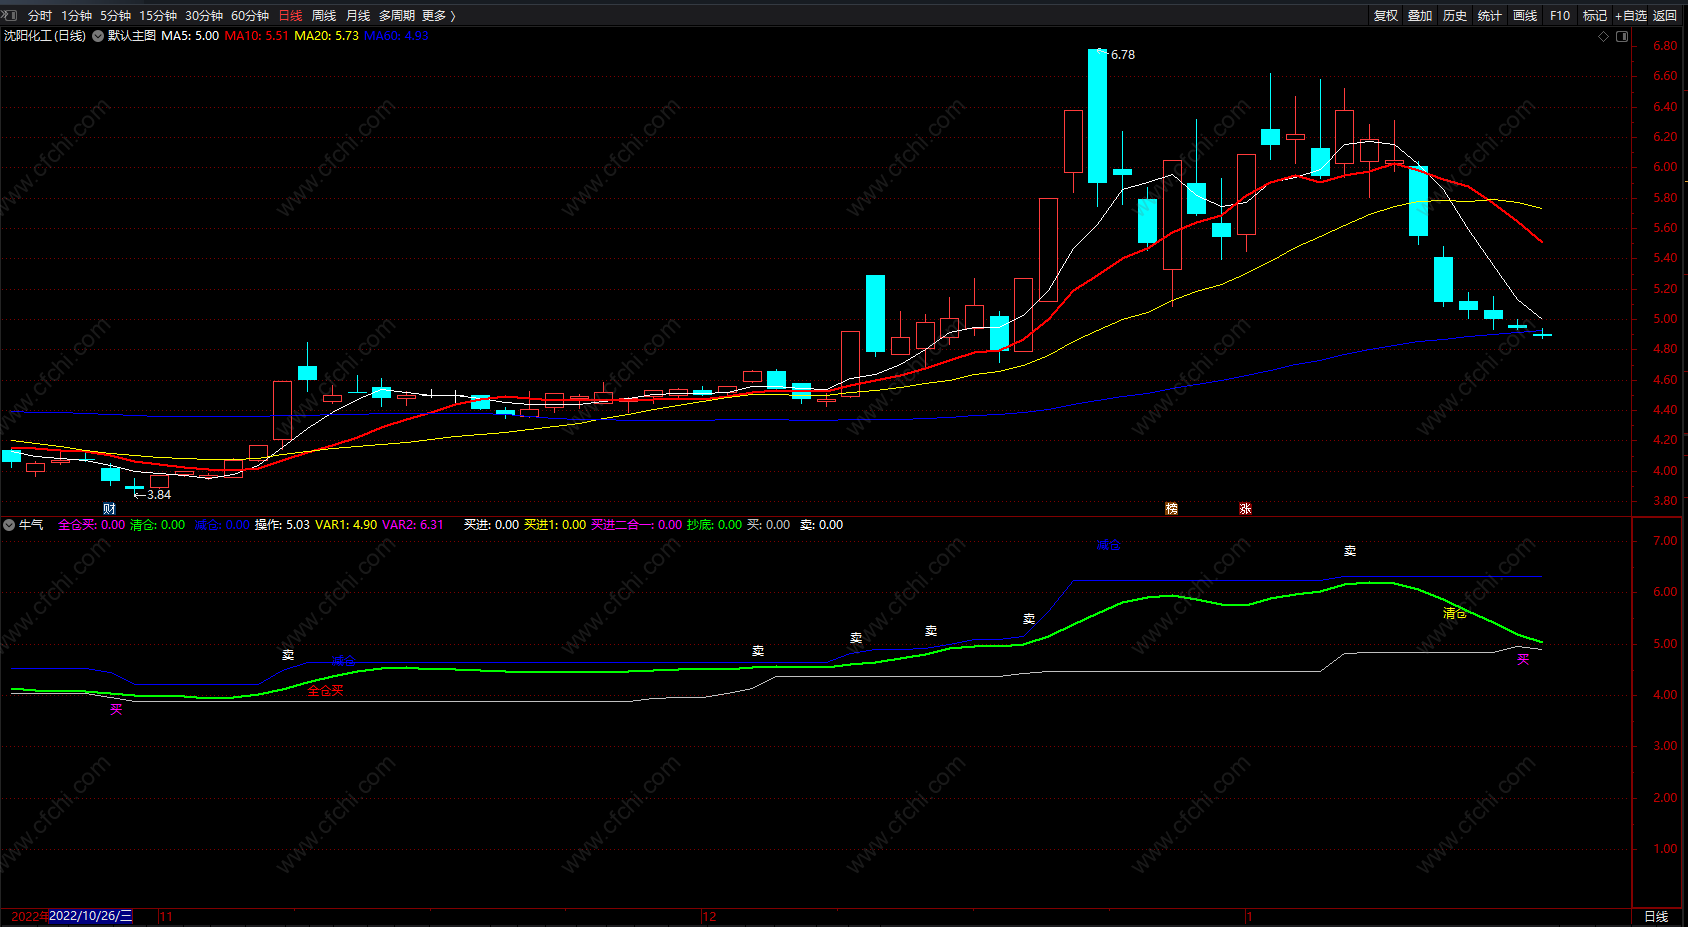Select the 60分钟 period tab
Screen dimensions: 1688x927
(250, 16)
